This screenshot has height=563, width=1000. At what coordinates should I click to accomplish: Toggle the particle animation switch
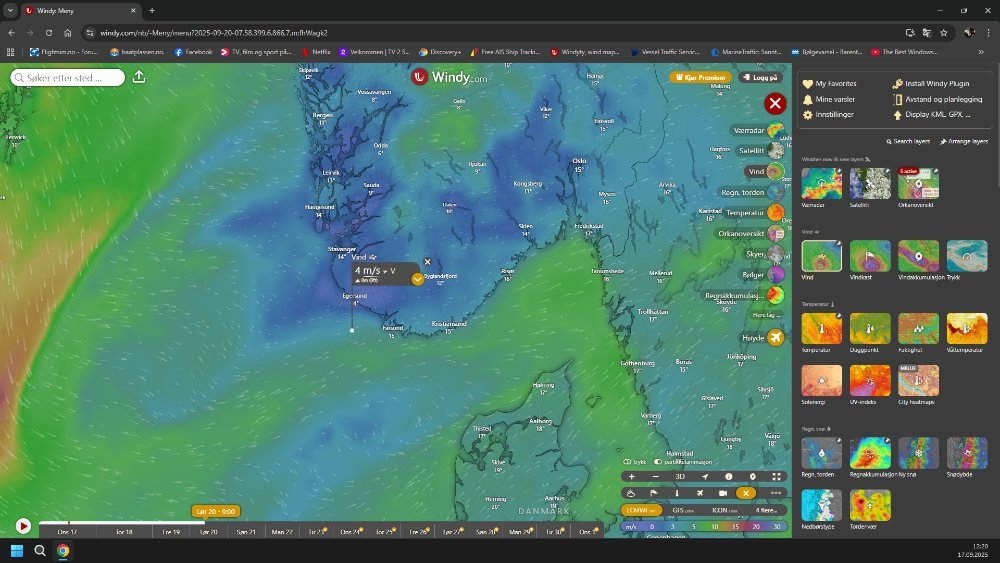coord(658,462)
